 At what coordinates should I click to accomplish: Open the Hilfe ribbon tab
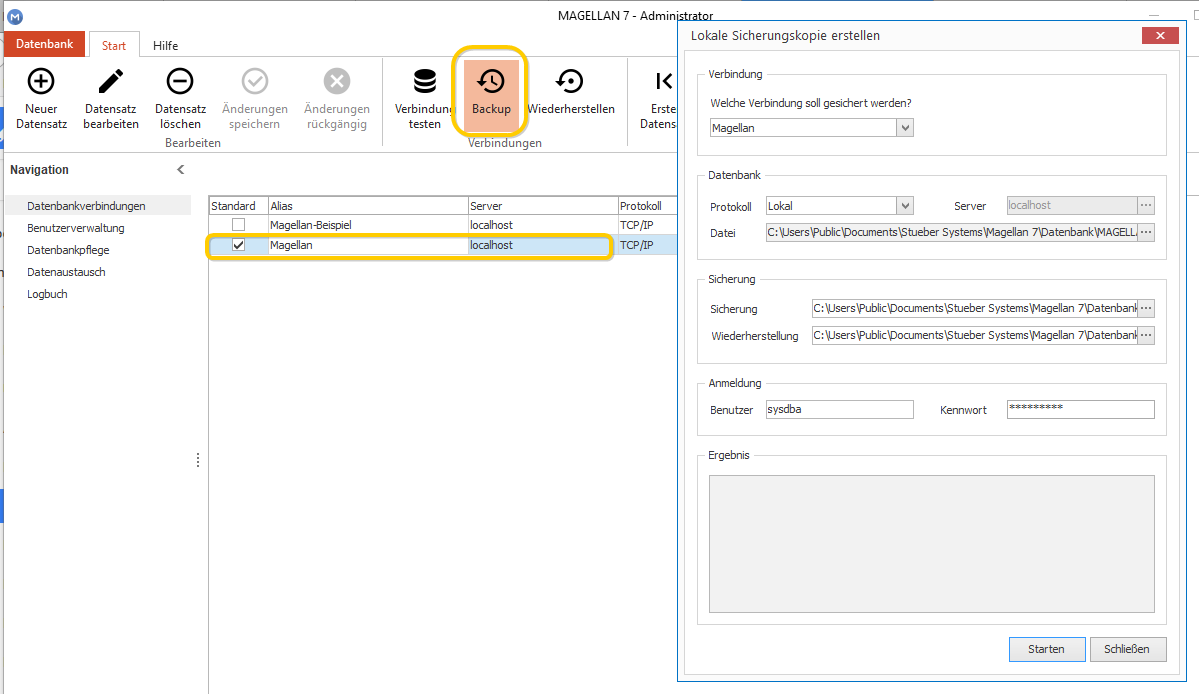click(x=165, y=45)
